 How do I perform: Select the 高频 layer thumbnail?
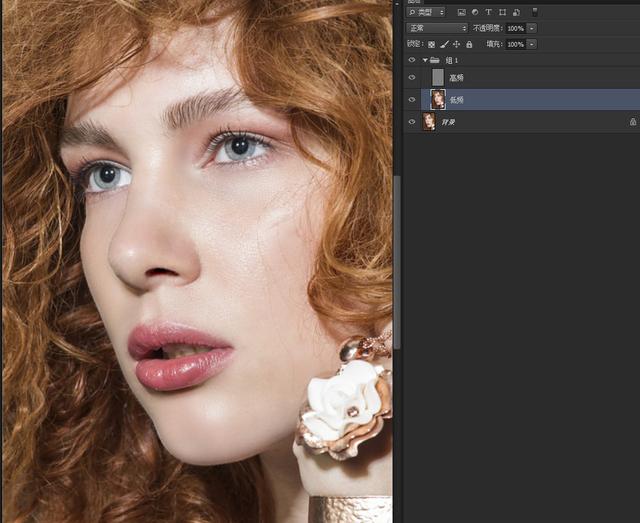(437, 77)
